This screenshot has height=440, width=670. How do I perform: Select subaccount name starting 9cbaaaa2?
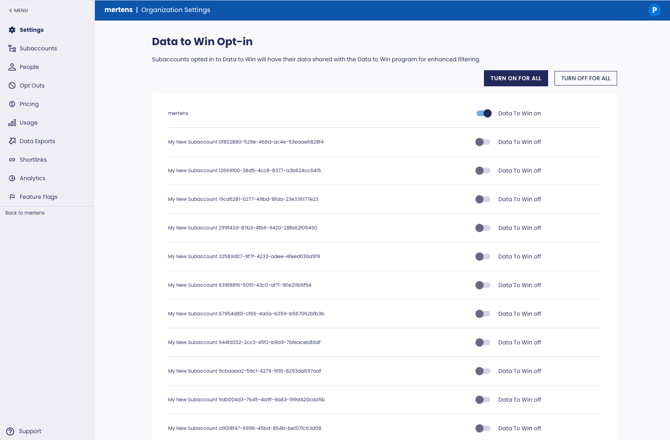click(244, 371)
